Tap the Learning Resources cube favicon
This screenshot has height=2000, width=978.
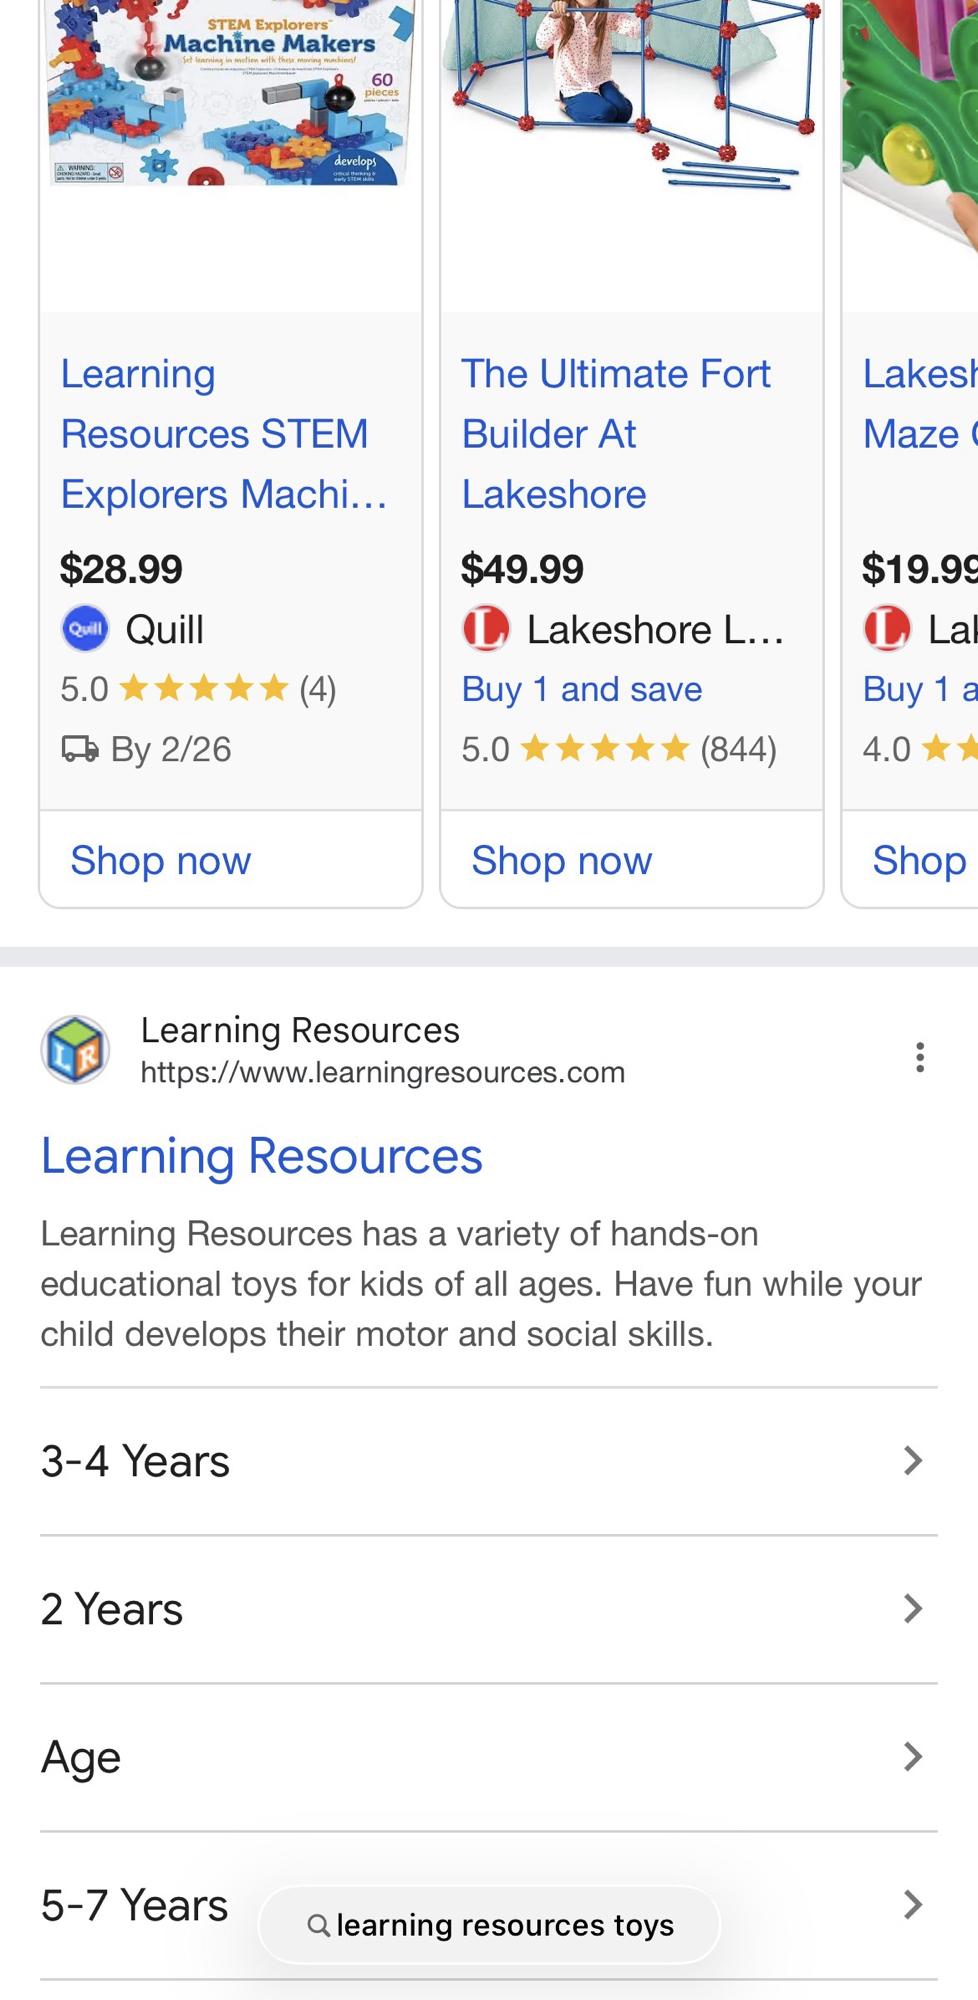[75, 1050]
